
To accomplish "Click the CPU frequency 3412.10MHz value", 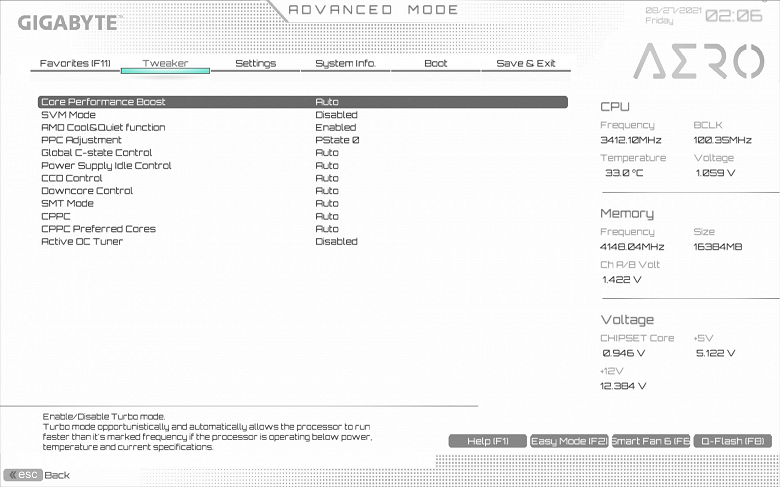I will tap(631, 140).
